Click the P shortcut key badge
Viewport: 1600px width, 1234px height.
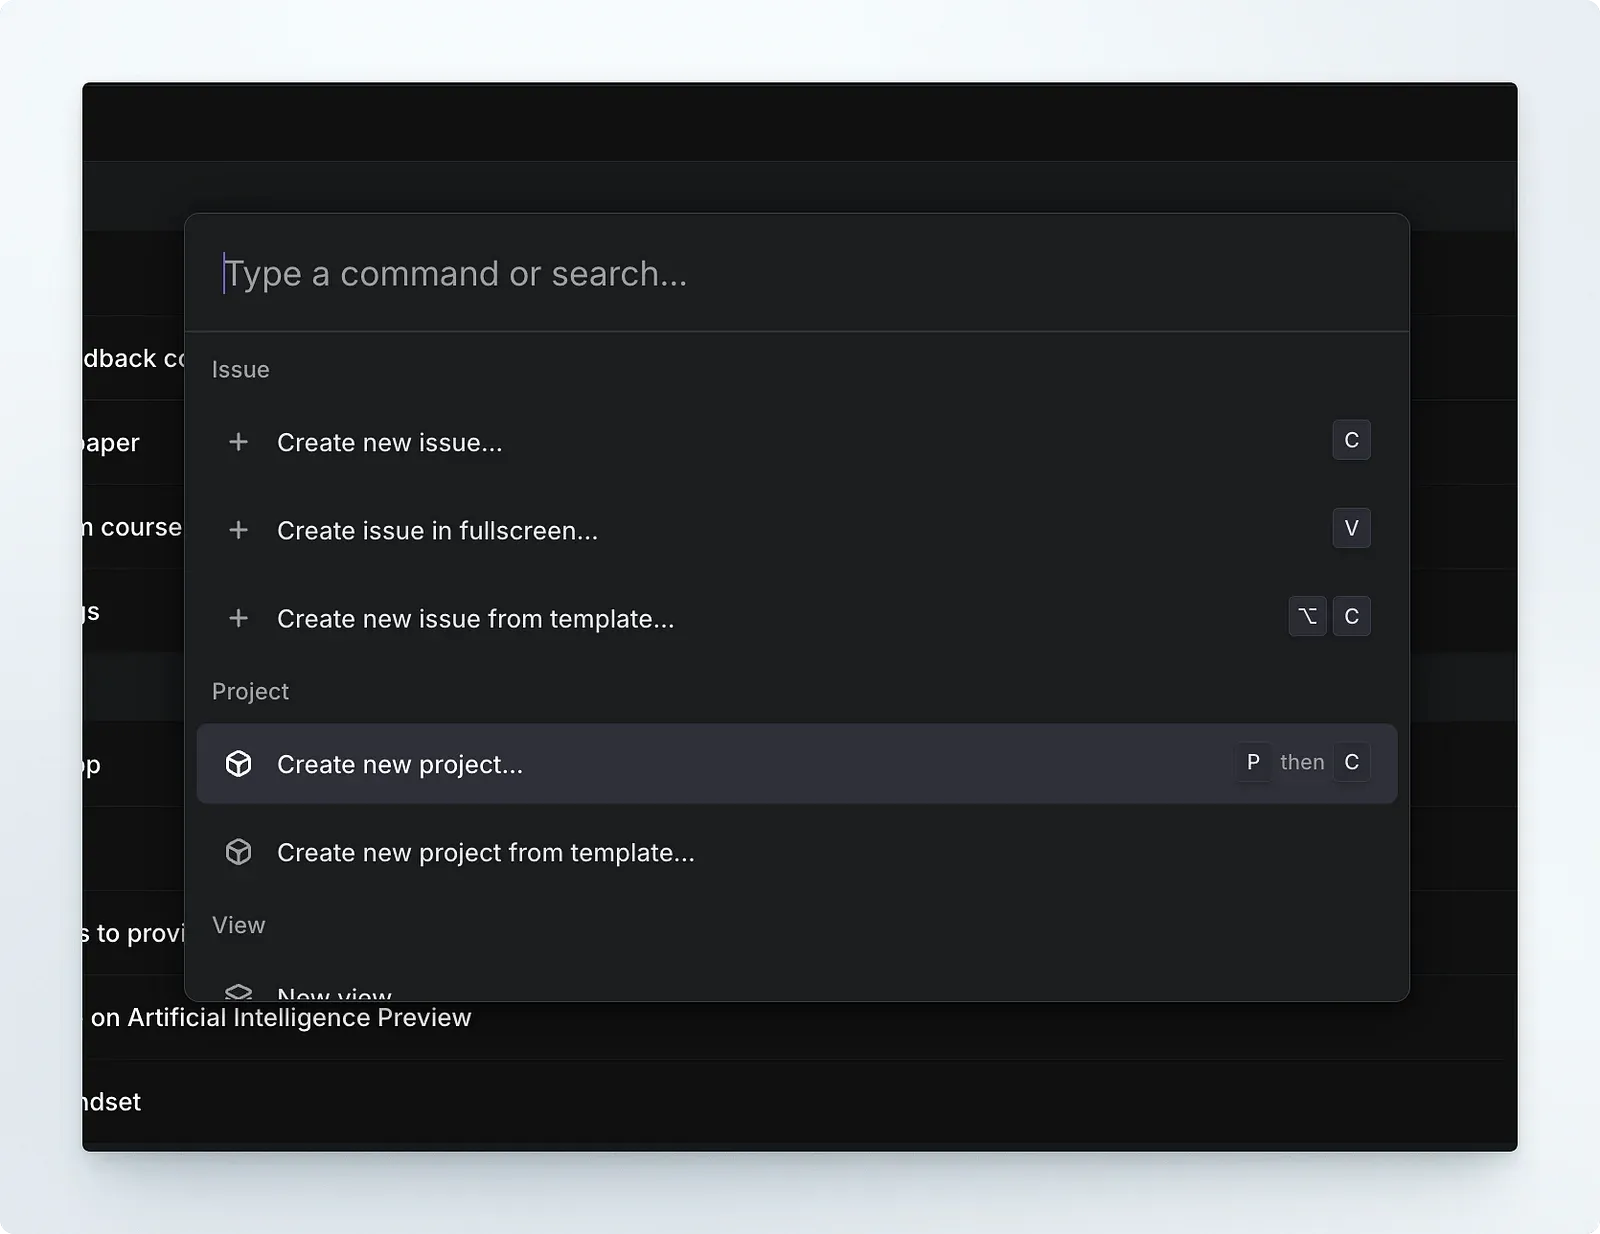(1253, 762)
